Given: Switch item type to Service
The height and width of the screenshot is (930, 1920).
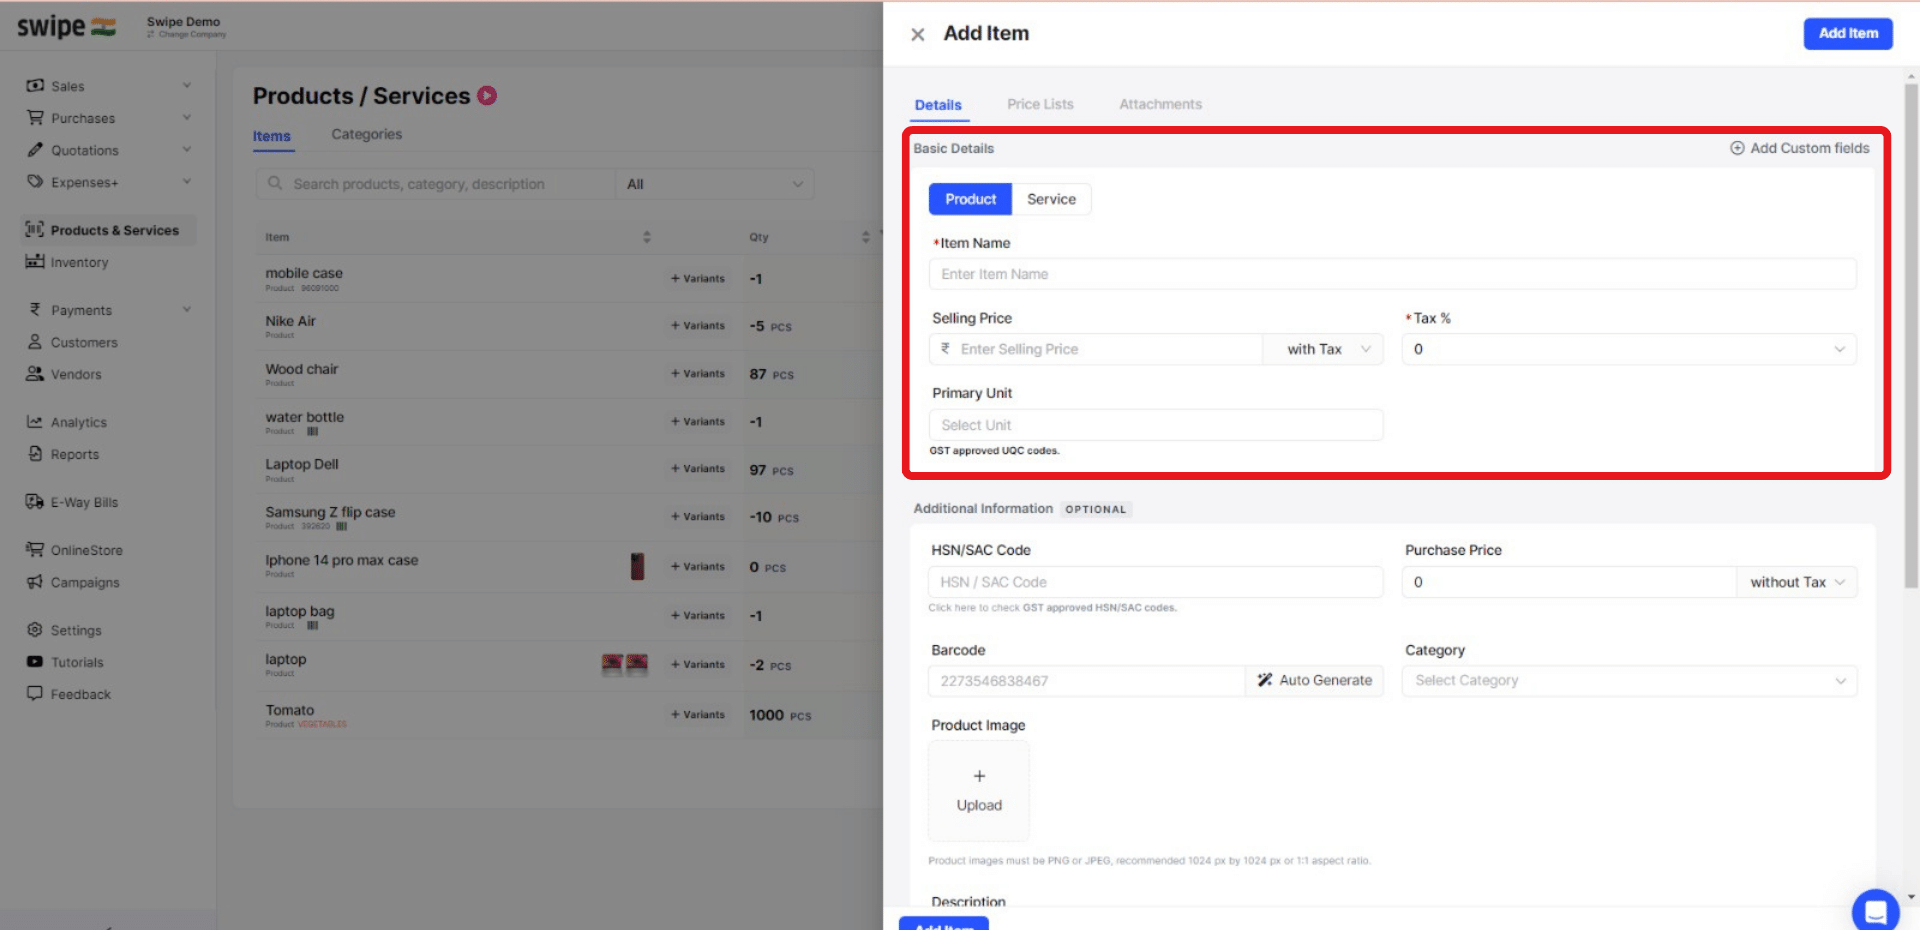Looking at the screenshot, I should (x=1051, y=199).
